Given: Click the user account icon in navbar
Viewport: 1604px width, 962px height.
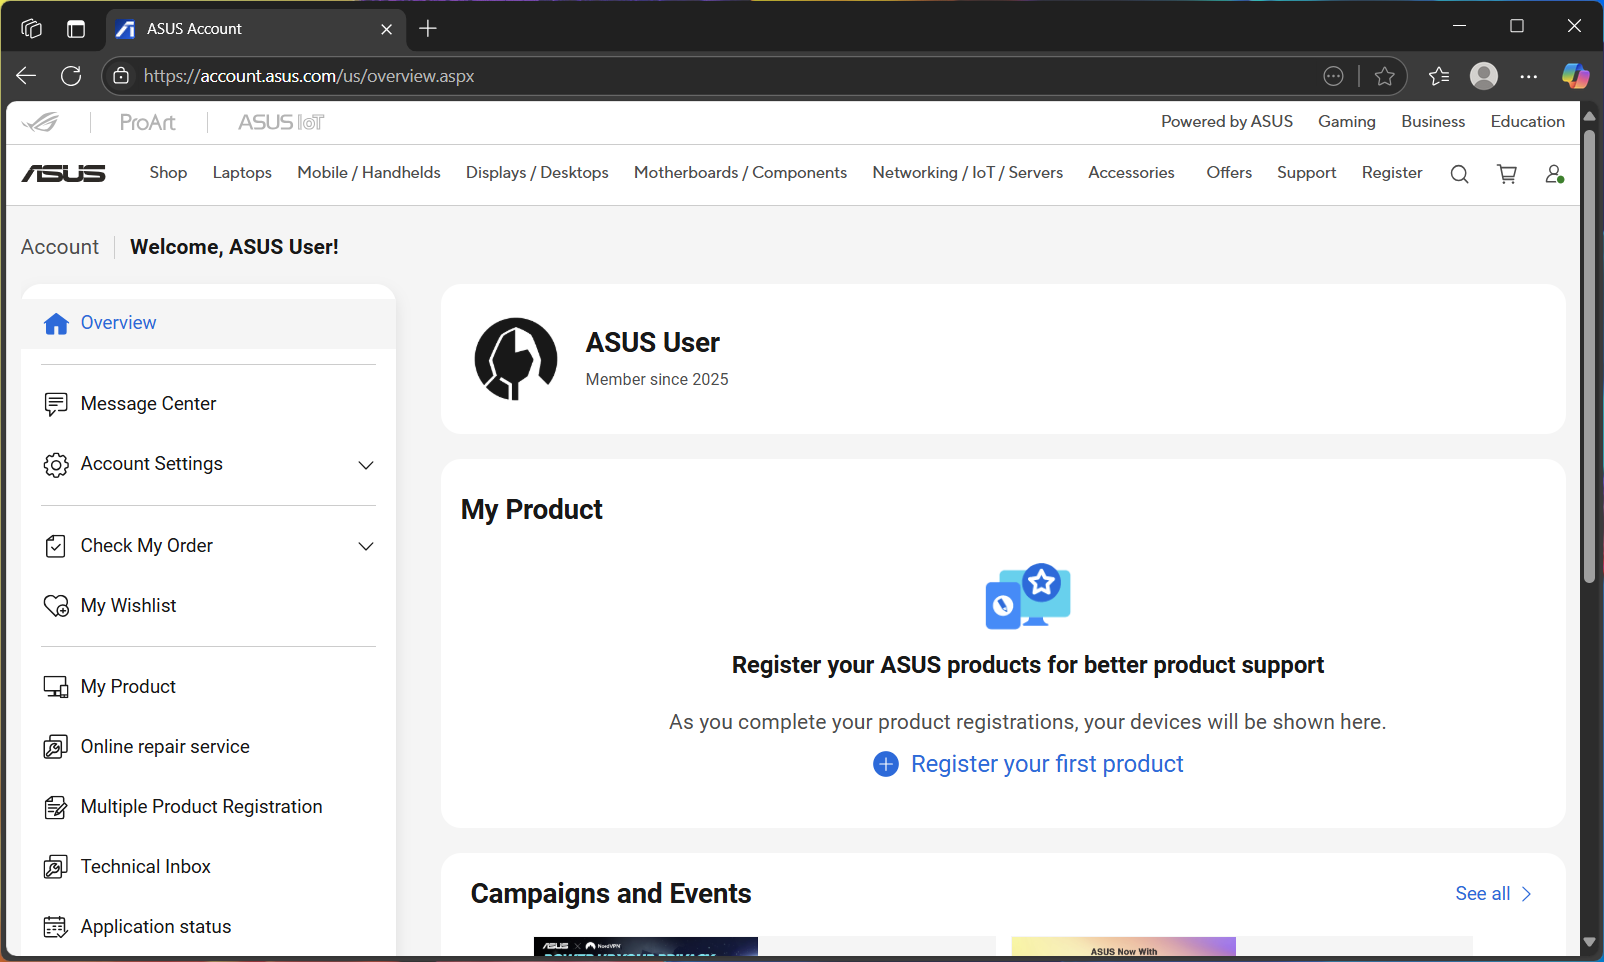Looking at the screenshot, I should tap(1554, 174).
